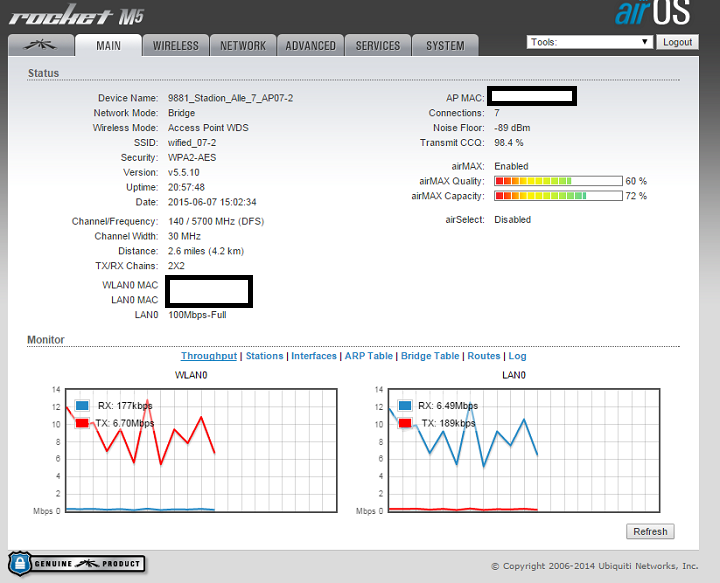The width and height of the screenshot is (720, 583).
Task: Click the Refresh button
Action: [650, 531]
